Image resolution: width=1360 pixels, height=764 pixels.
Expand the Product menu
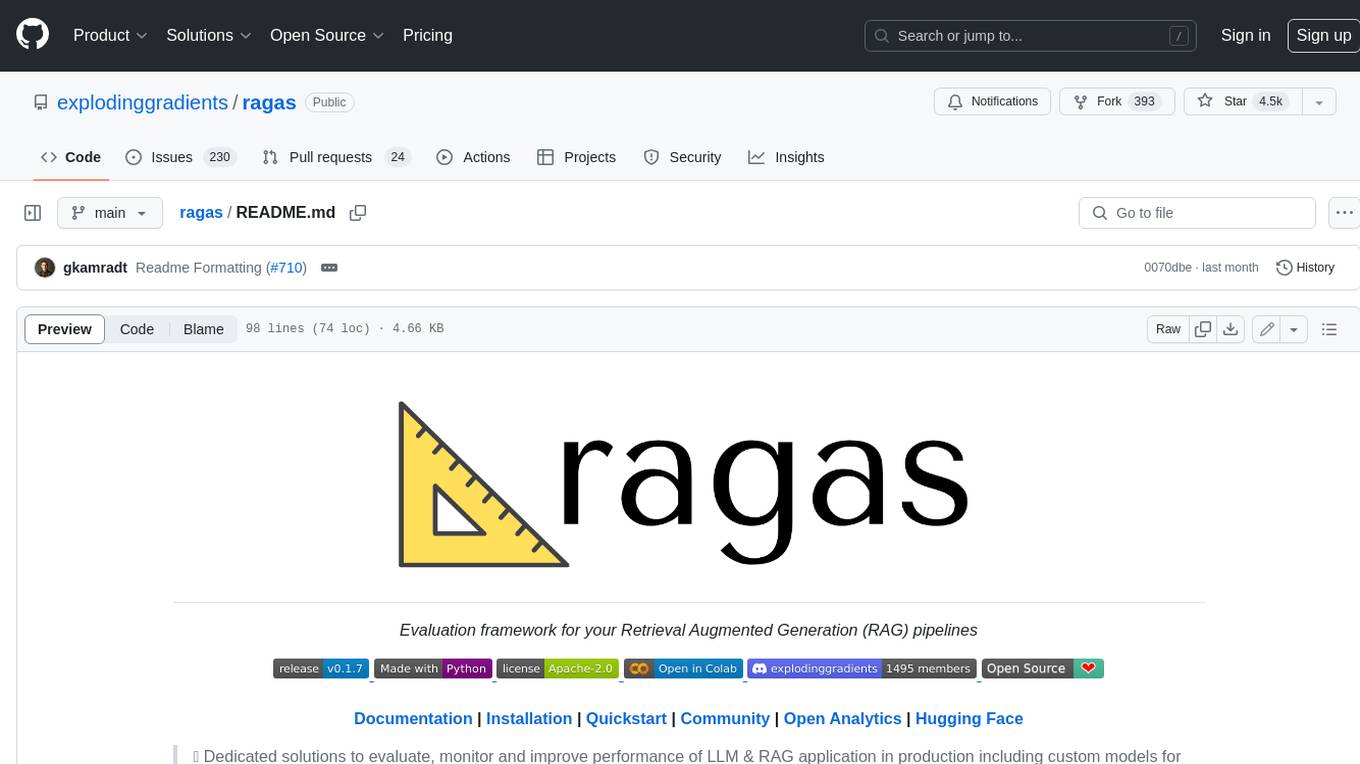[x=110, y=35]
